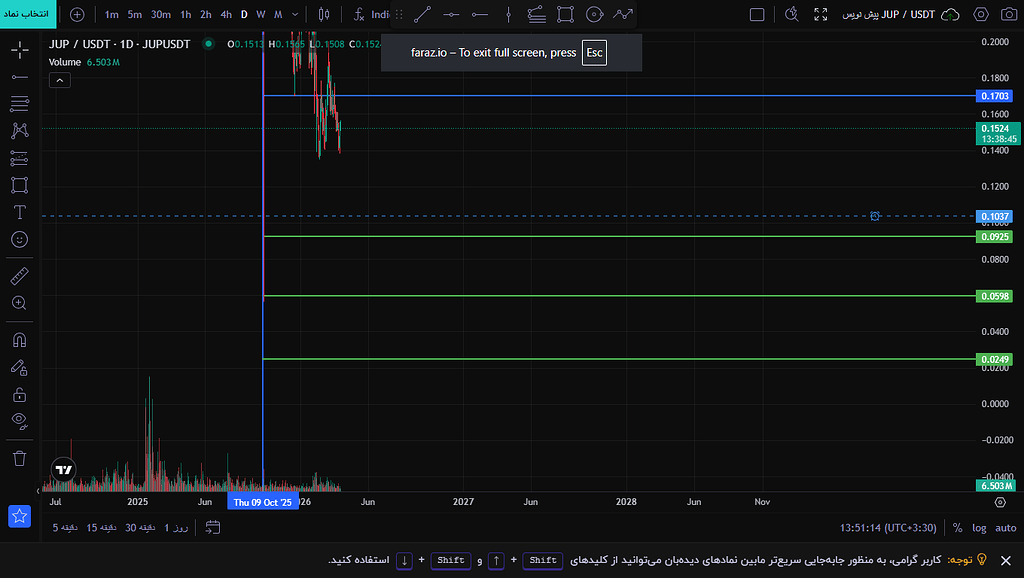Expand the timeframe interval dropdown arrow

click(x=295, y=14)
